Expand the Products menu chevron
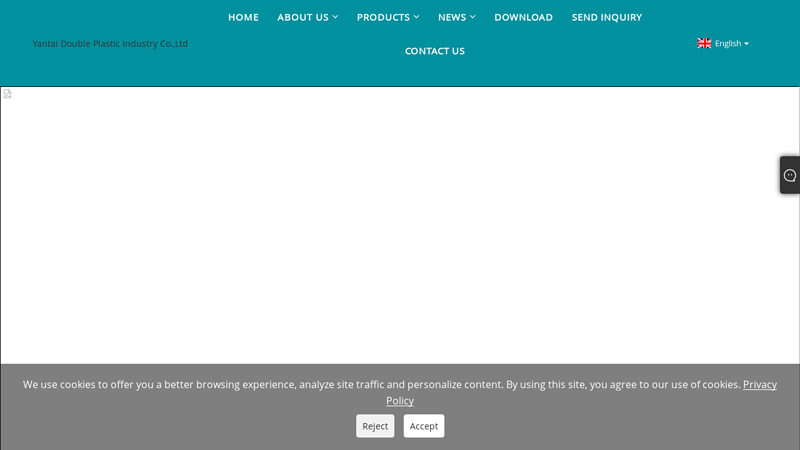 coord(416,17)
